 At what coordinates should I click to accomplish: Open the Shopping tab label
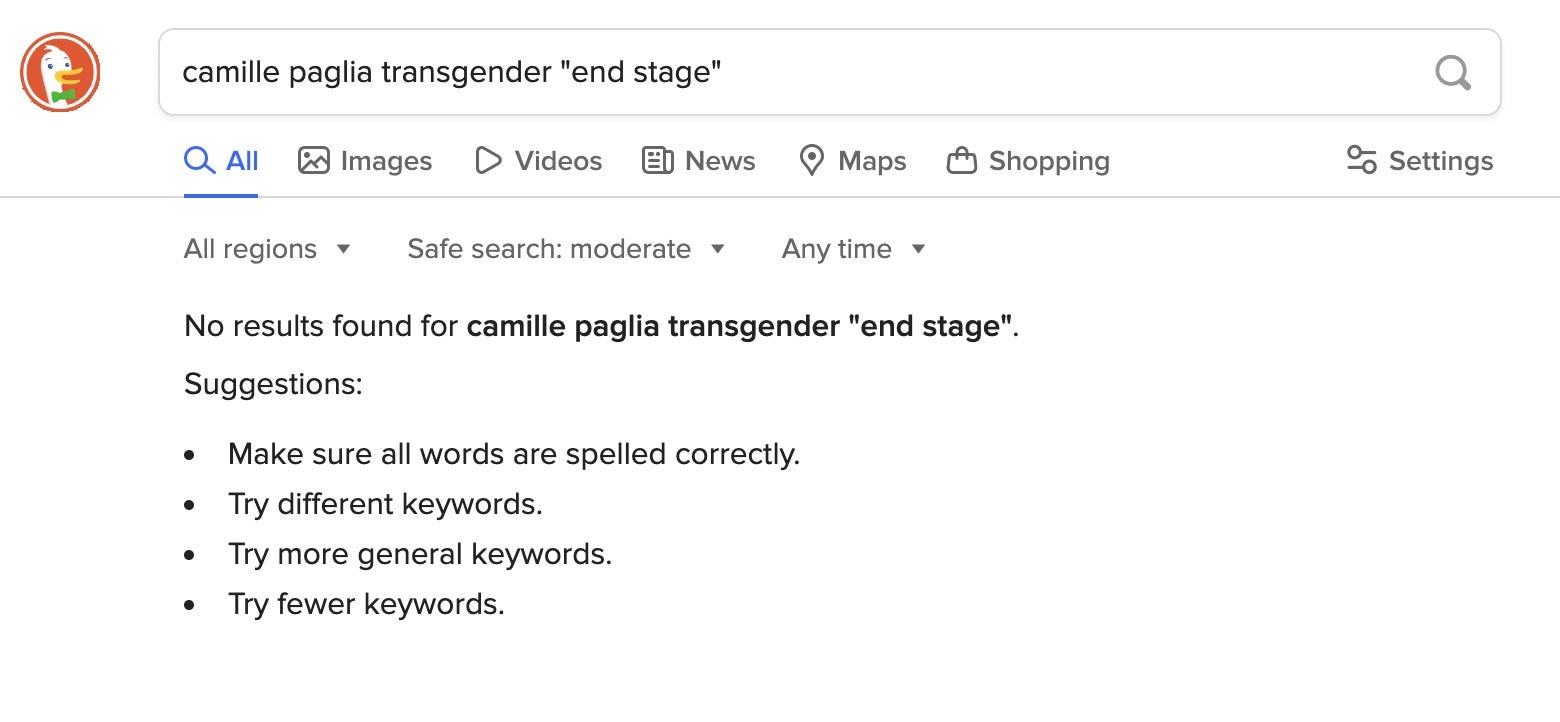(1049, 161)
